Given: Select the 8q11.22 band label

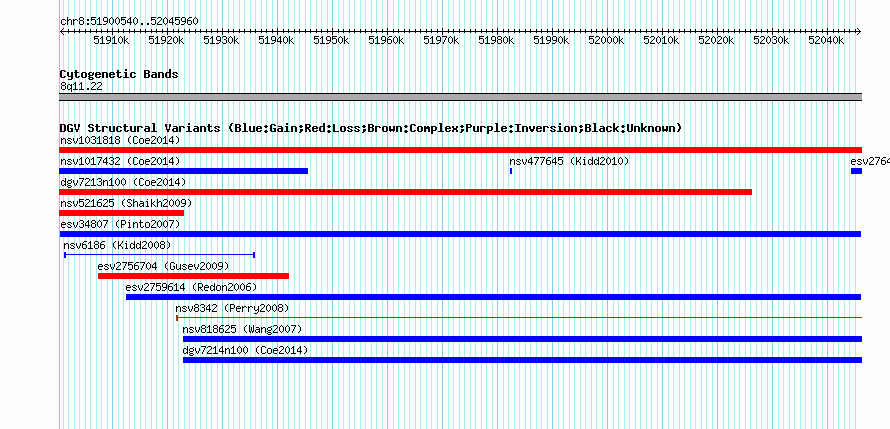Looking at the screenshot, I should tap(81, 86).
